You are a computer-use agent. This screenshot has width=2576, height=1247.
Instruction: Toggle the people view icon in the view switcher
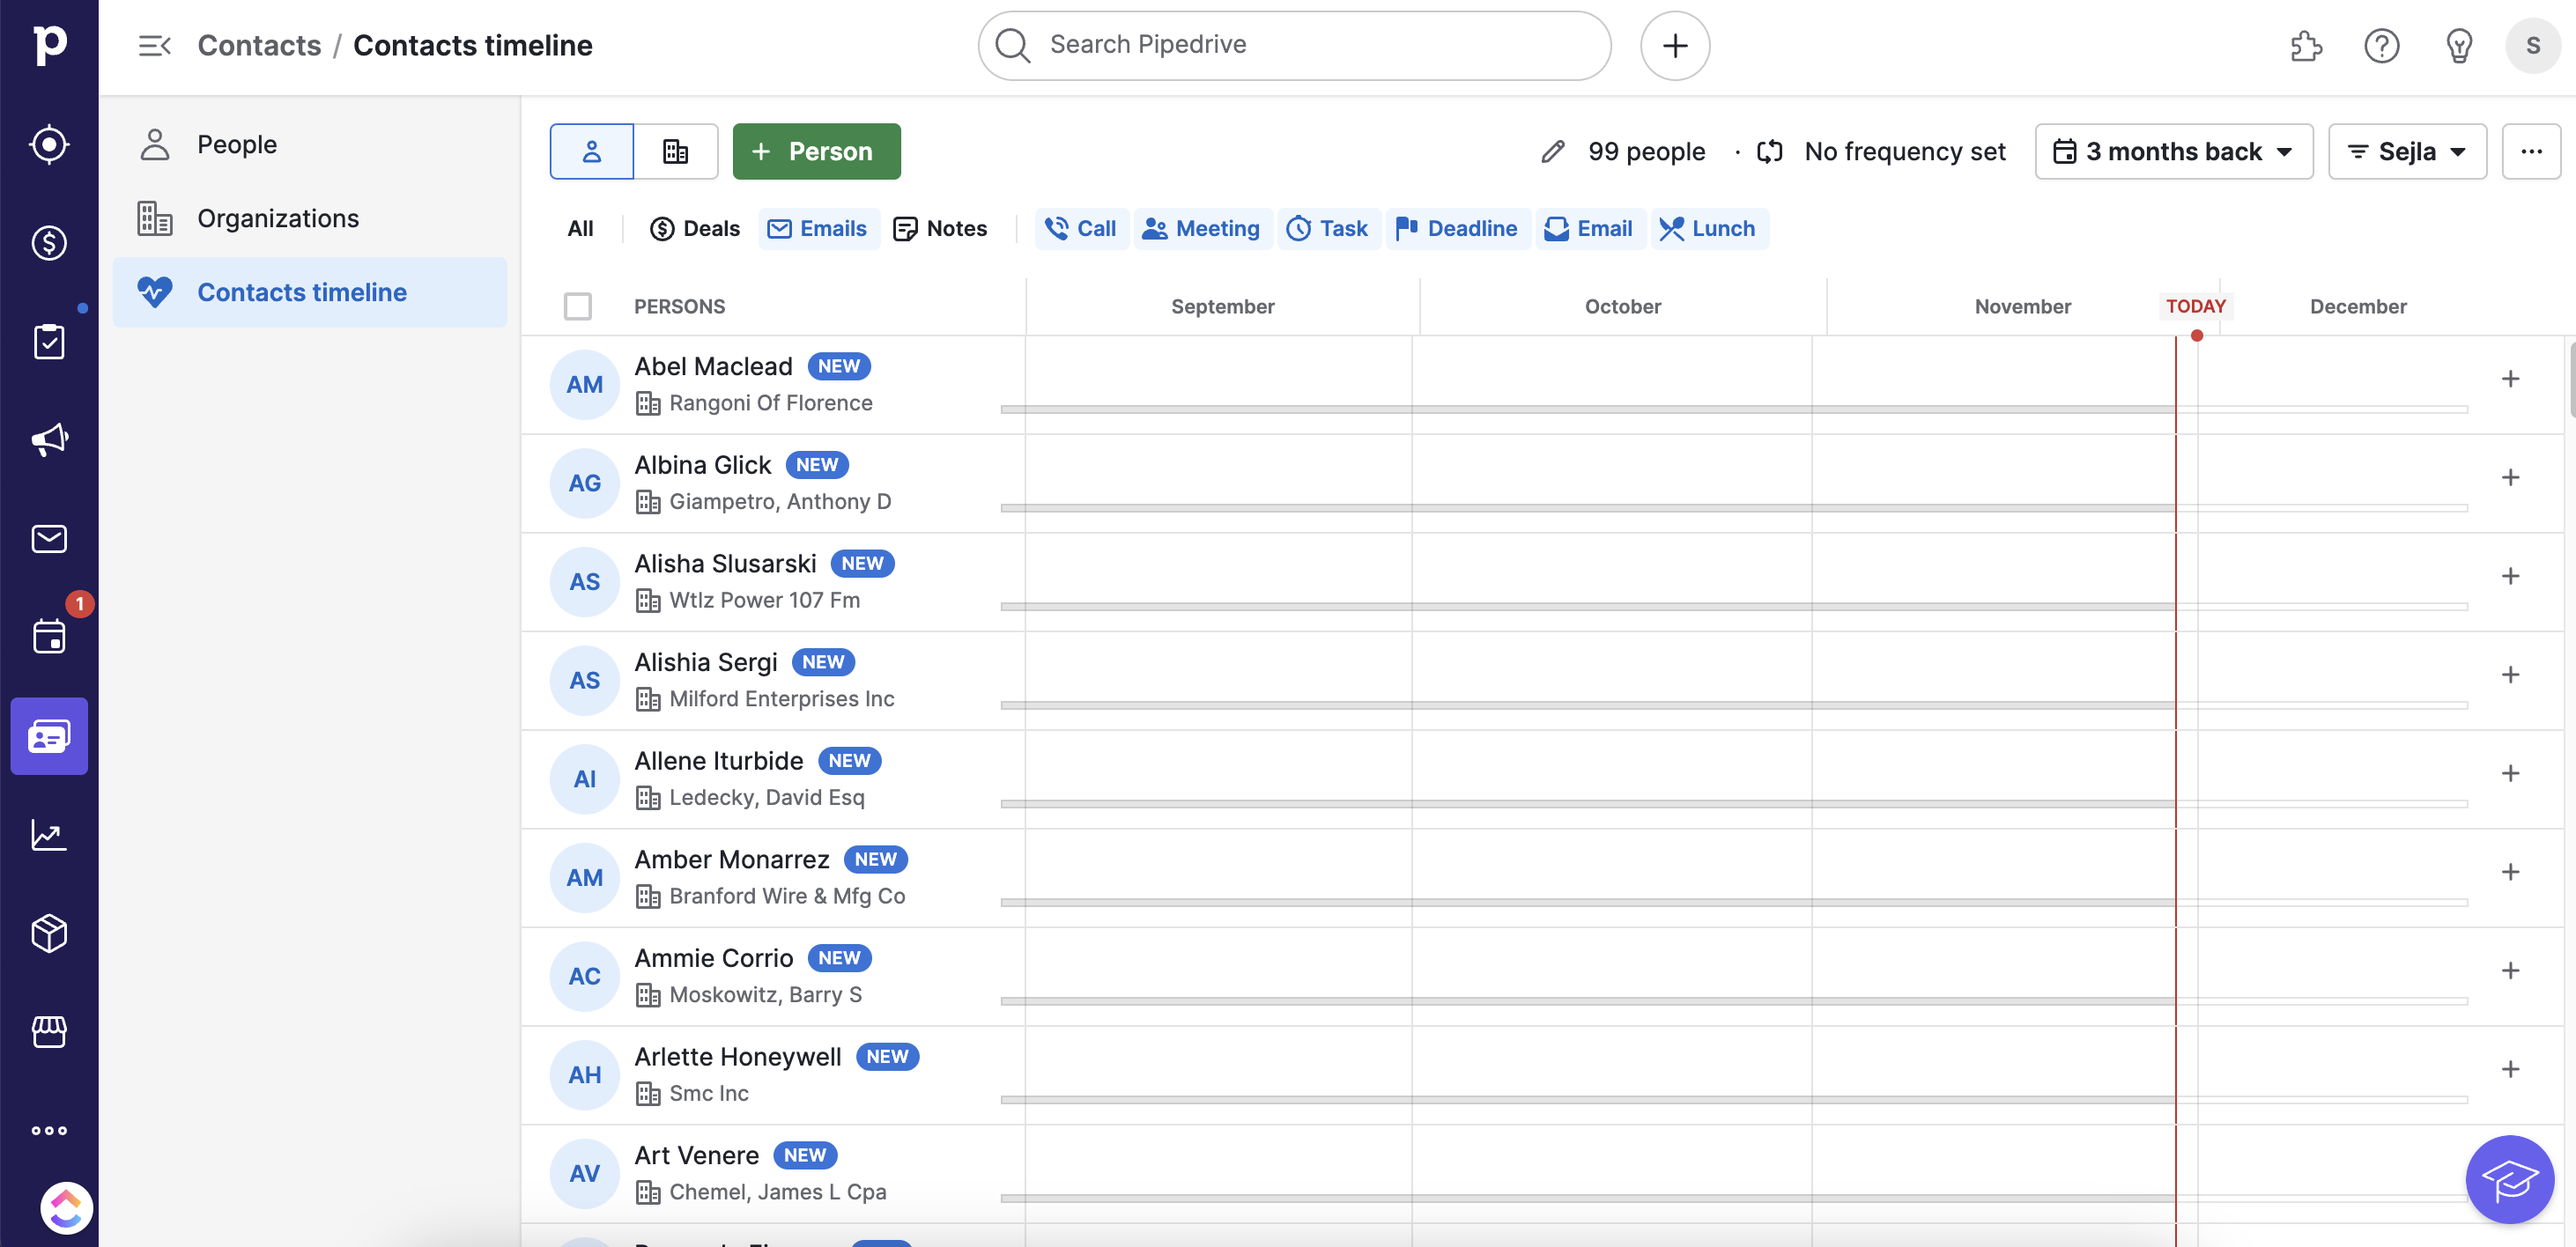tap(591, 151)
